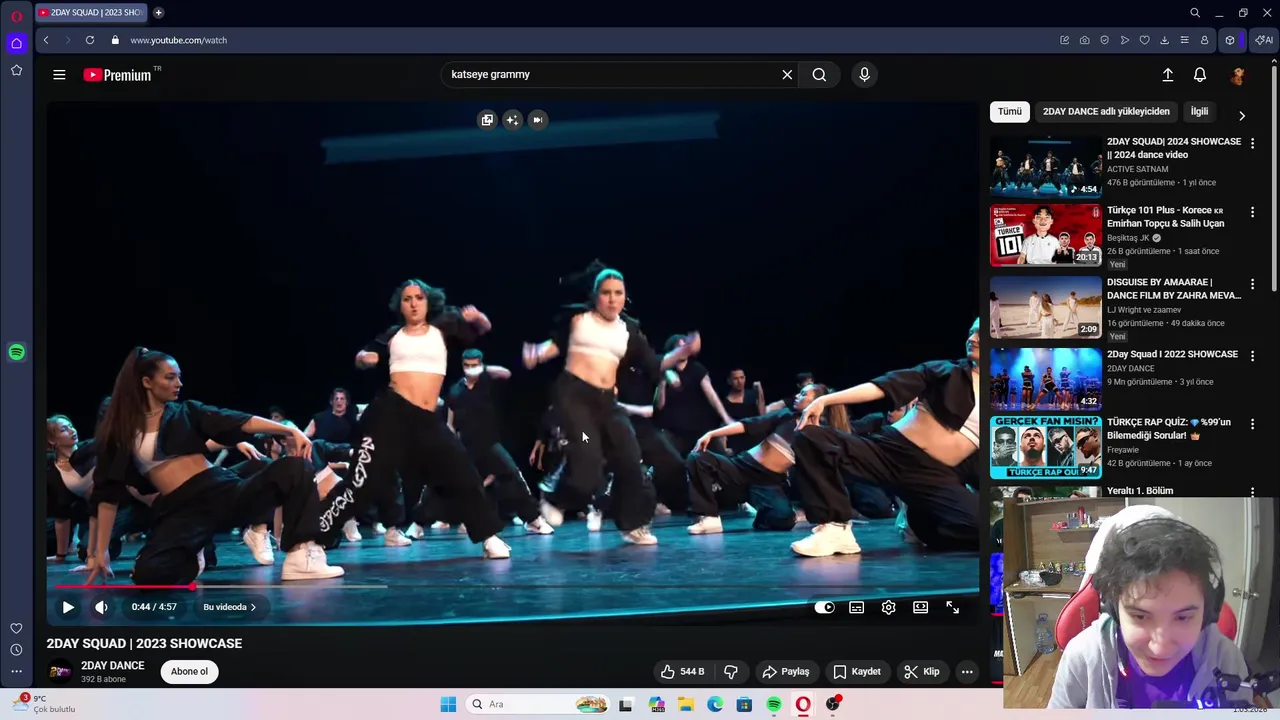Open YouTube create/upload button

pyautogui.click(x=1167, y=75)
